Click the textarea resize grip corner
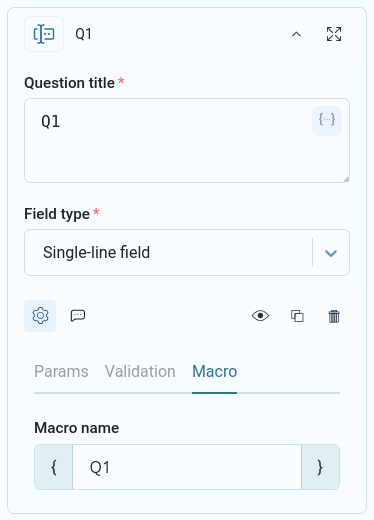The width and height of the screenshot is (374, 520). (x=346, y=179)
